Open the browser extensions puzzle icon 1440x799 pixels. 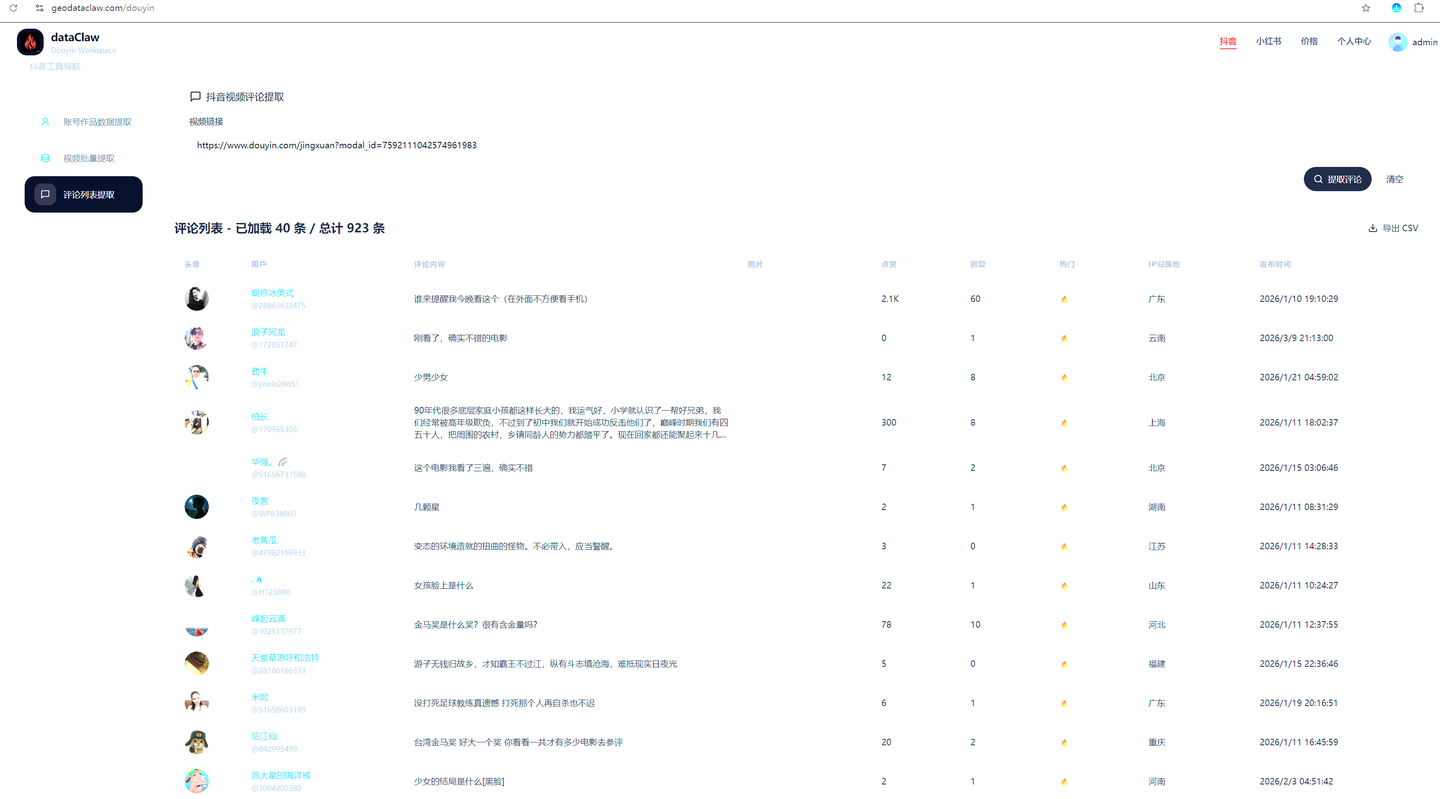pos(1419,8)
